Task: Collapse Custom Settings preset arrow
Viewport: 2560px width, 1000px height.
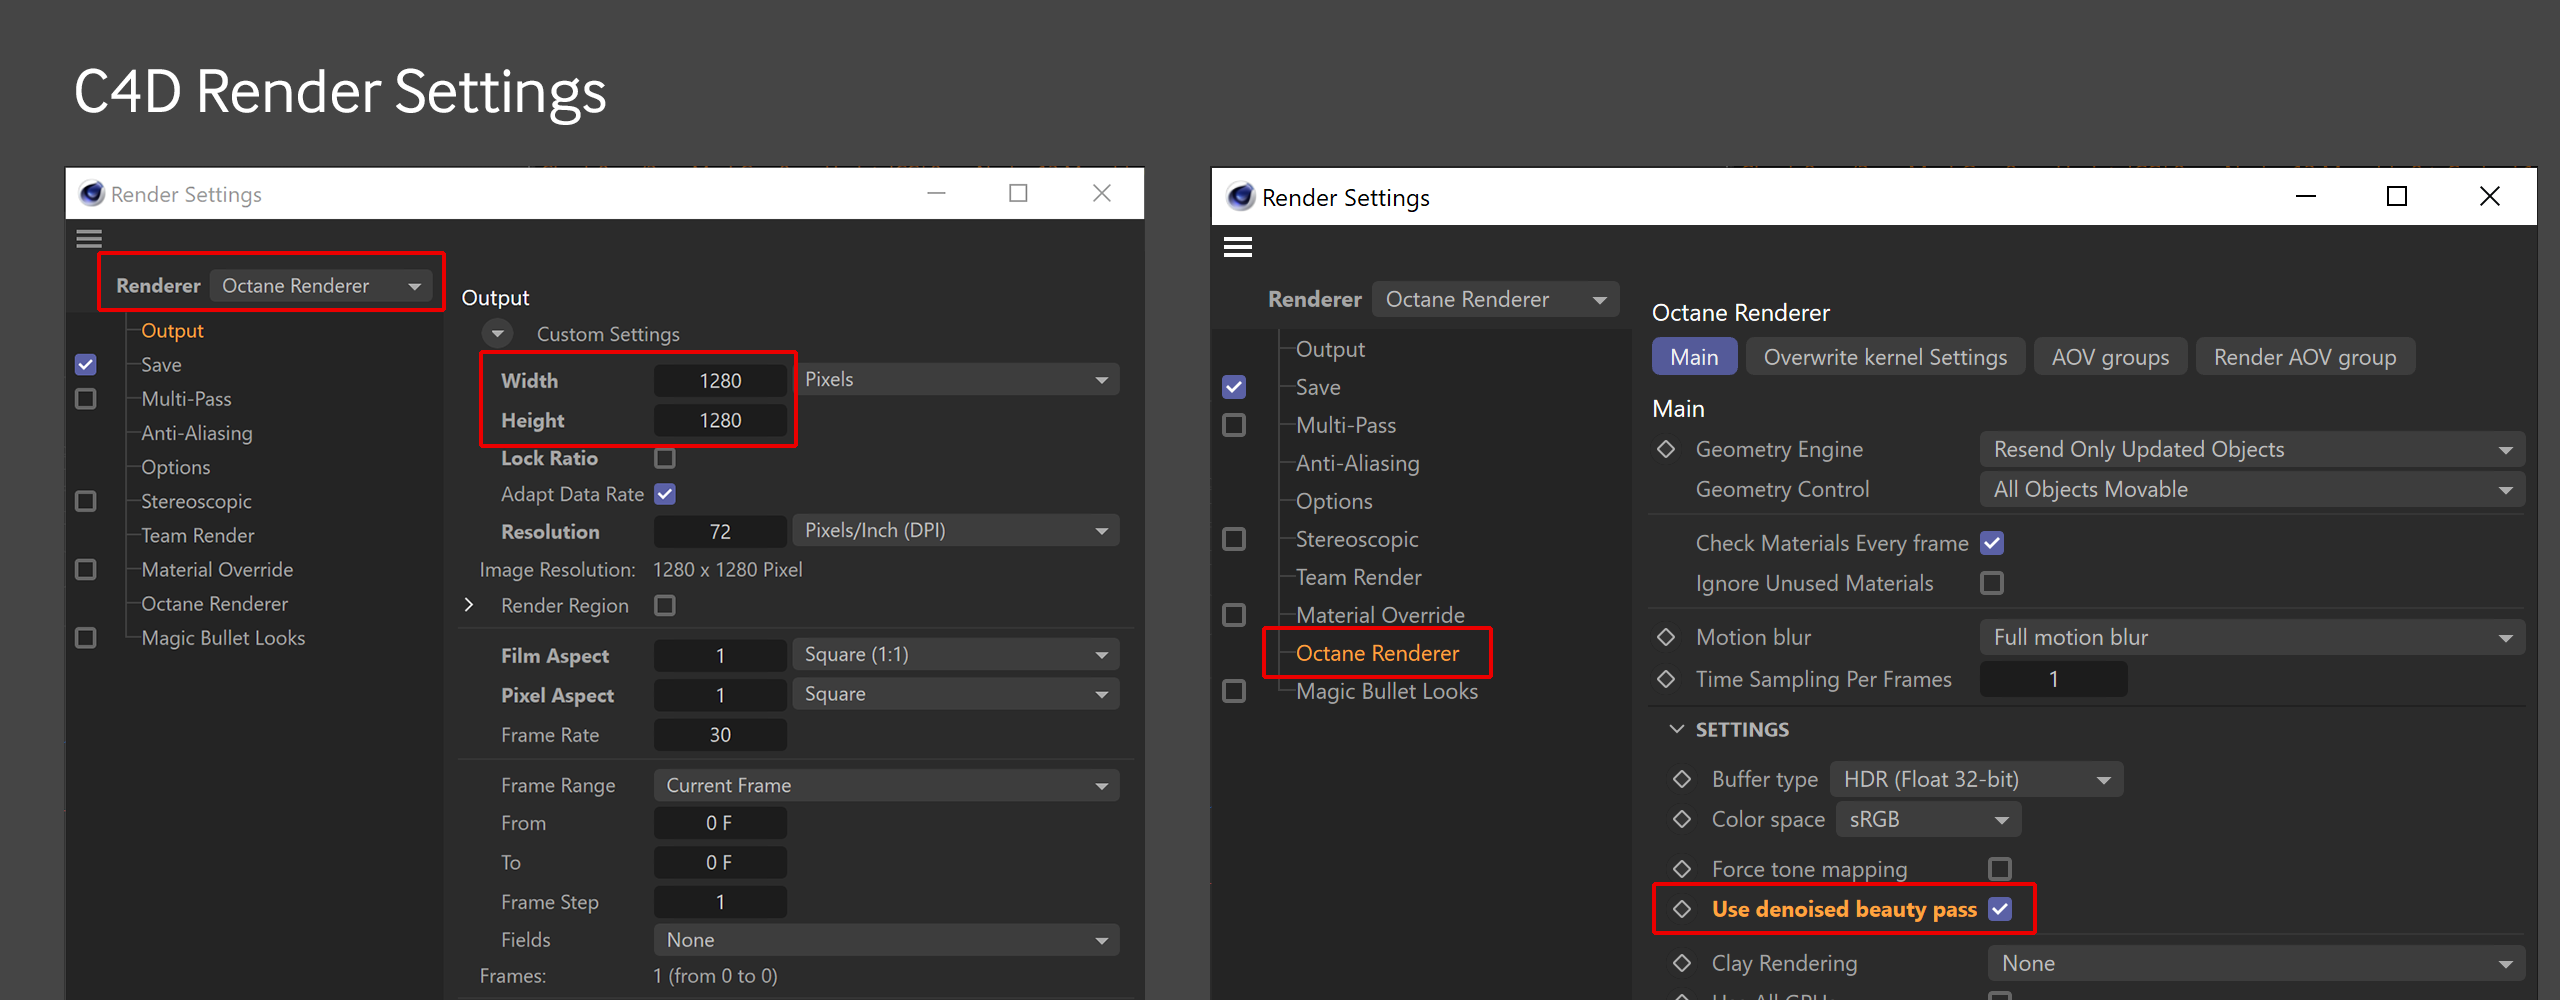Action: pos(497,333)
